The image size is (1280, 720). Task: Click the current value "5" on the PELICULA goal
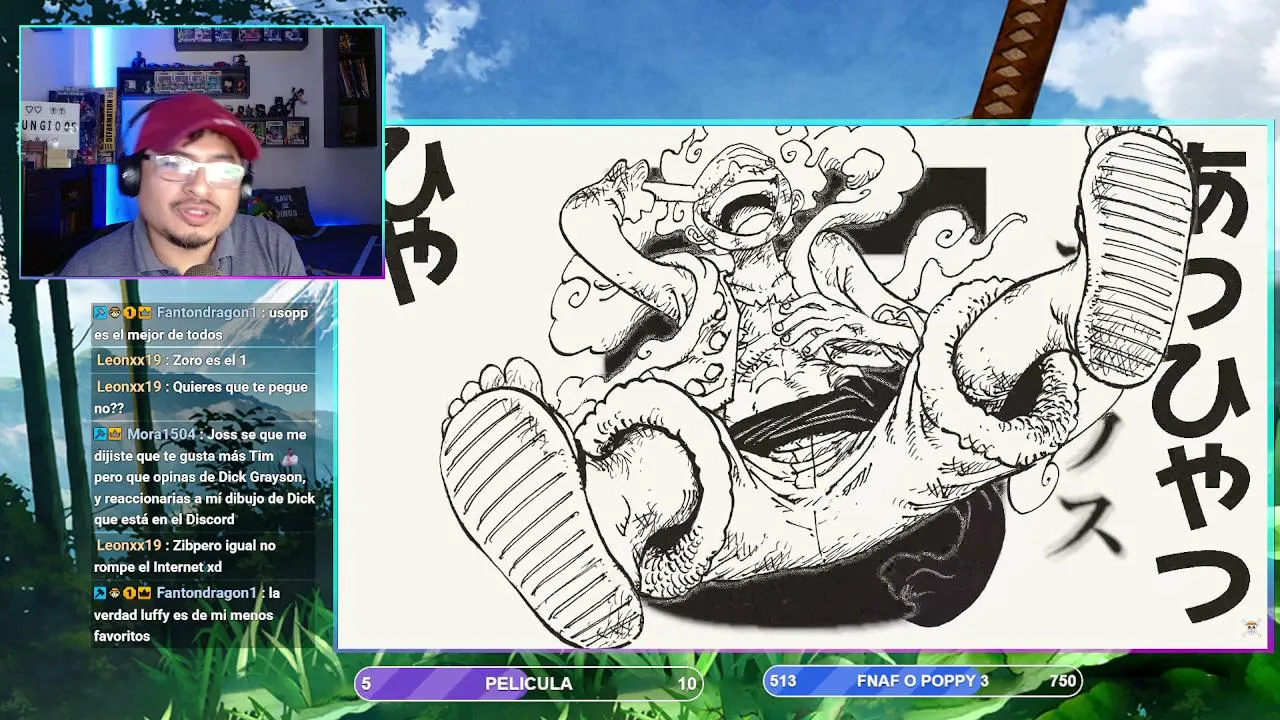[367, 684]
